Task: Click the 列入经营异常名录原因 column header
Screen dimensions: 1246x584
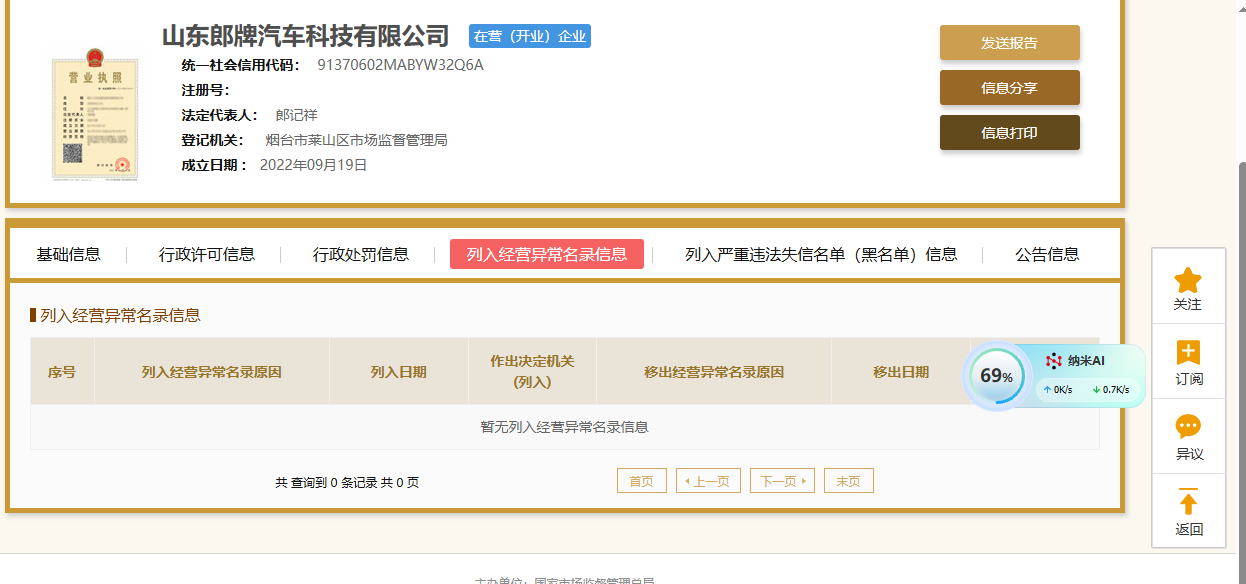Action: tap(212, 372)
